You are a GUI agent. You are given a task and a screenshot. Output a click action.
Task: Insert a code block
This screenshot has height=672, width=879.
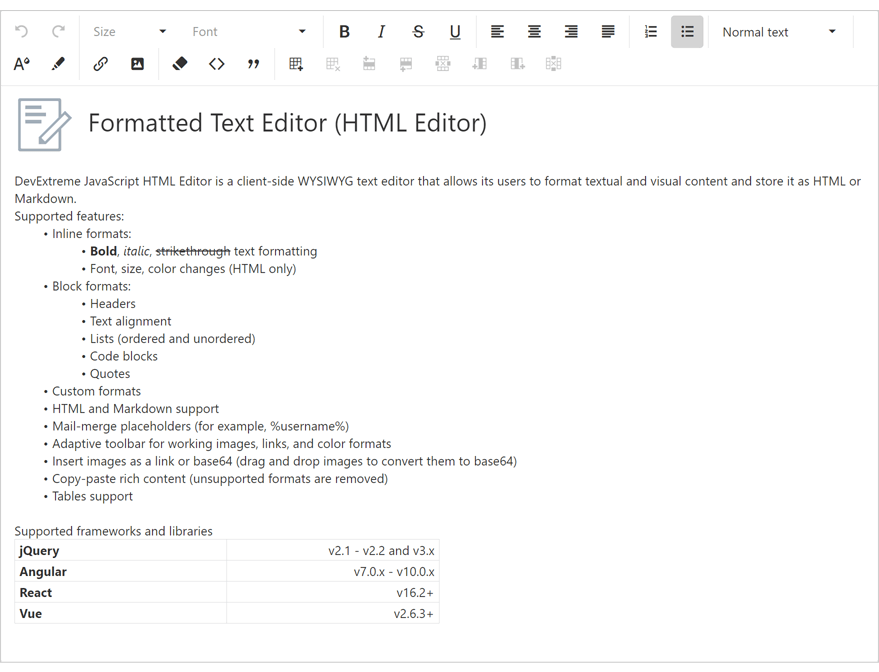217,63
